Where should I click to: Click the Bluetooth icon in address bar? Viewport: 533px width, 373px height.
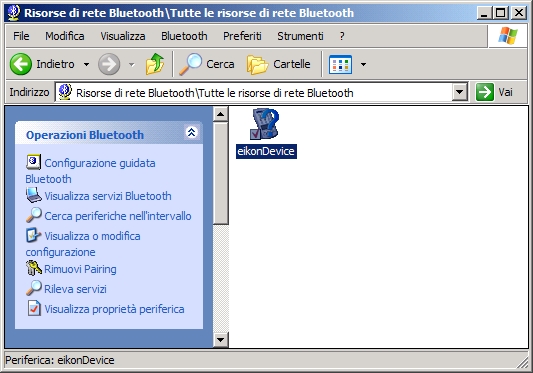pos(65,92)
